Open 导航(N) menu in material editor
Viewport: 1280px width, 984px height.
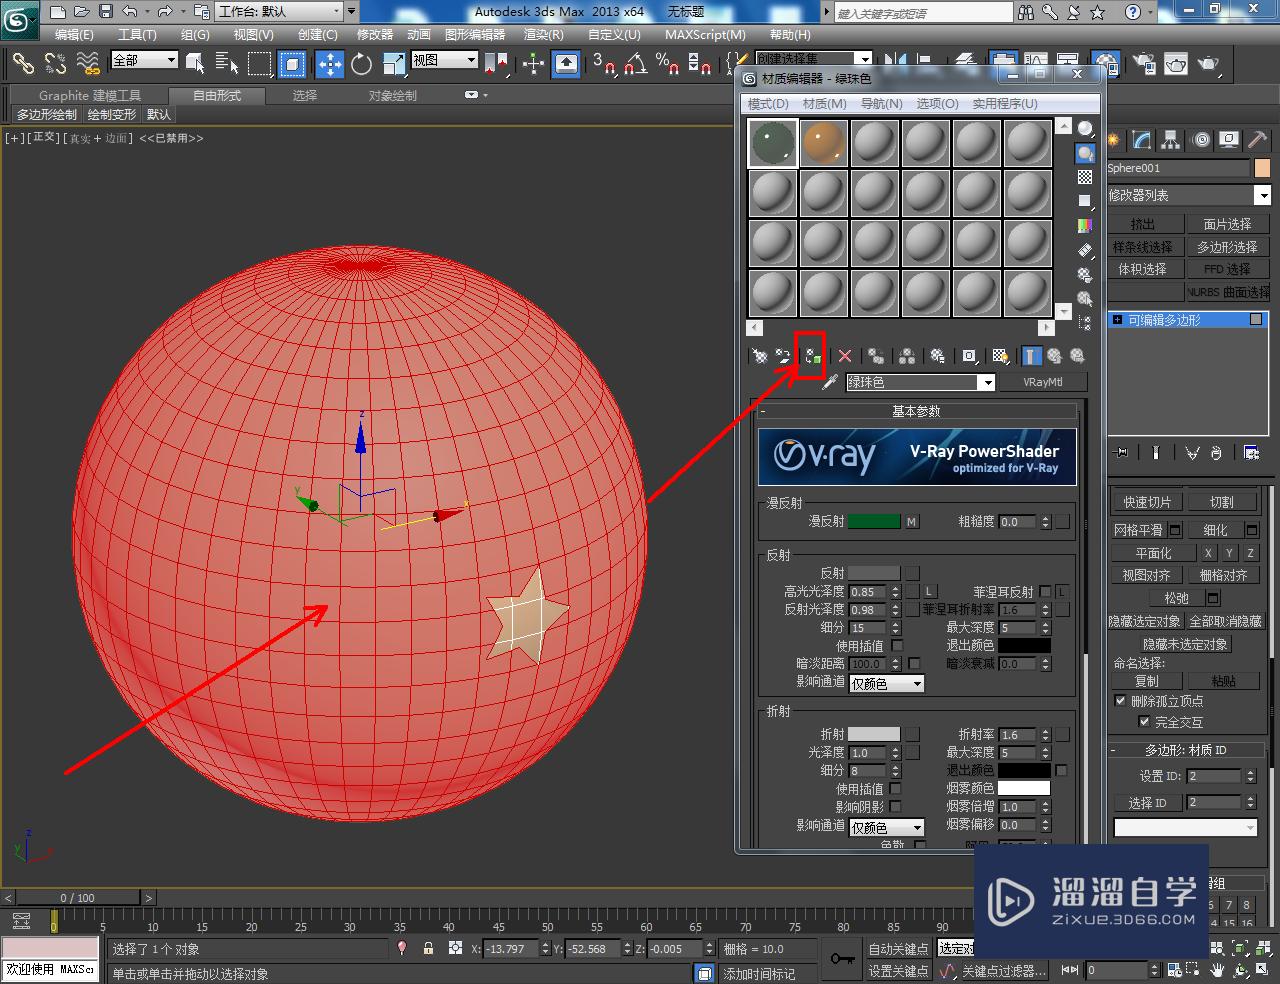click(882, 104)
